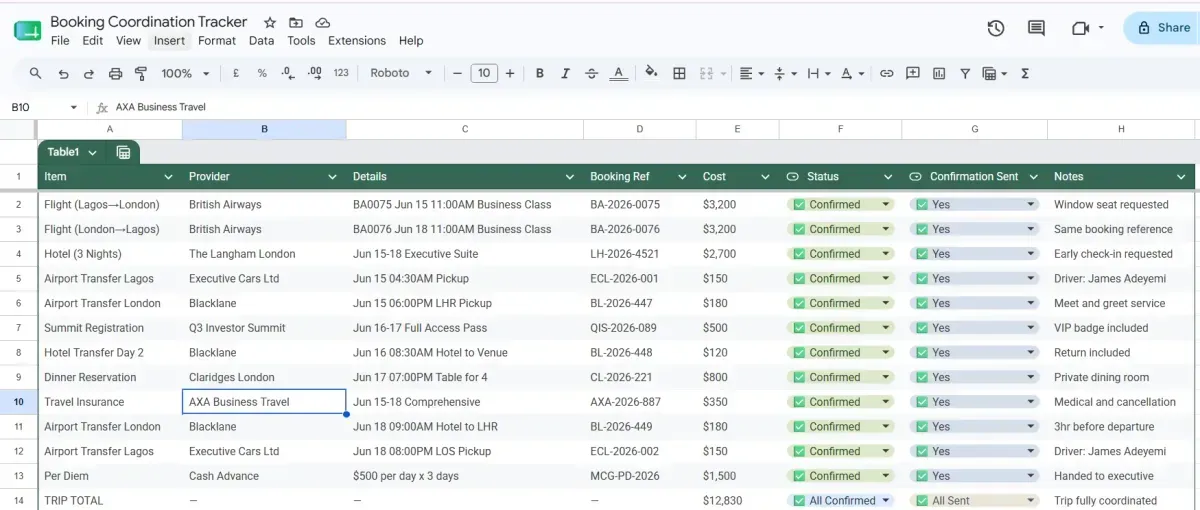Toggle bold formatting
This screenshot has height=510, width=1200.
540,73
